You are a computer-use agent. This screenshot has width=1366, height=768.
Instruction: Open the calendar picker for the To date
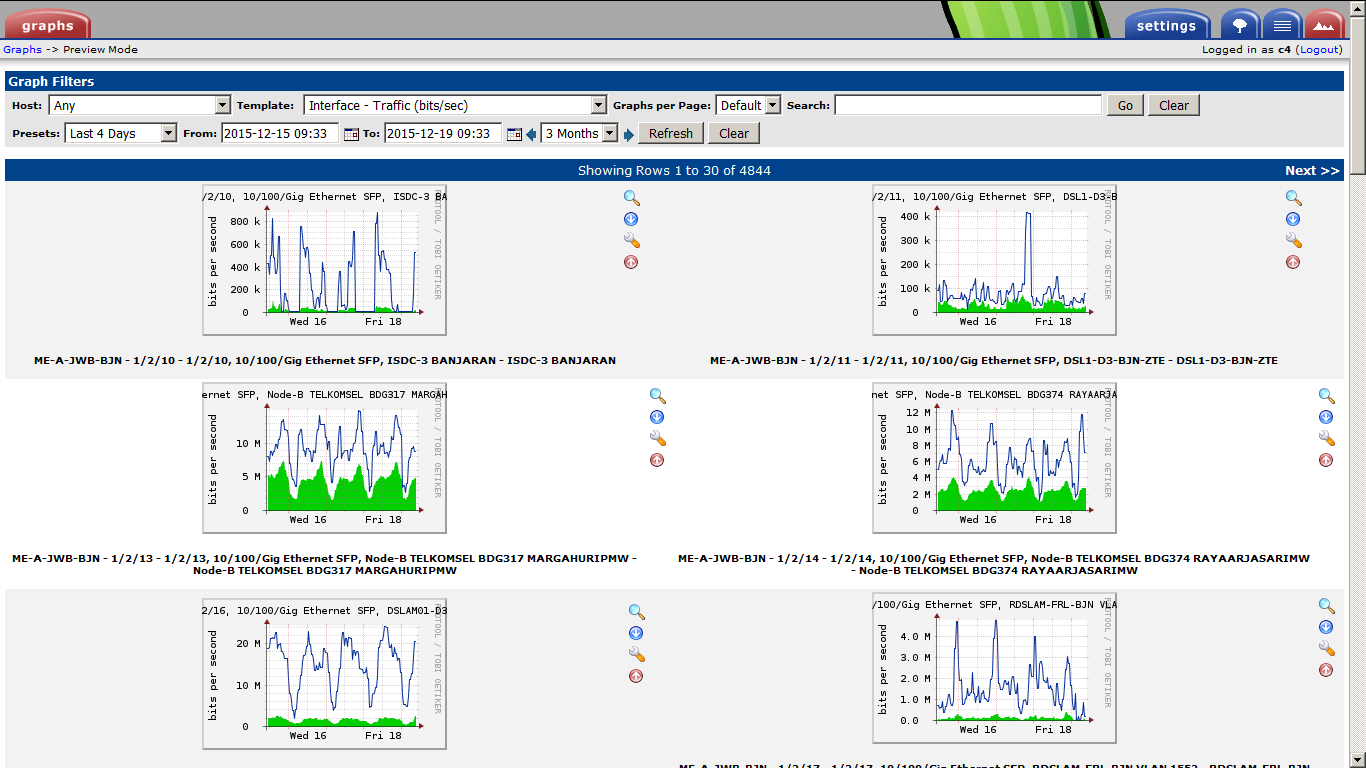(516, 132)
